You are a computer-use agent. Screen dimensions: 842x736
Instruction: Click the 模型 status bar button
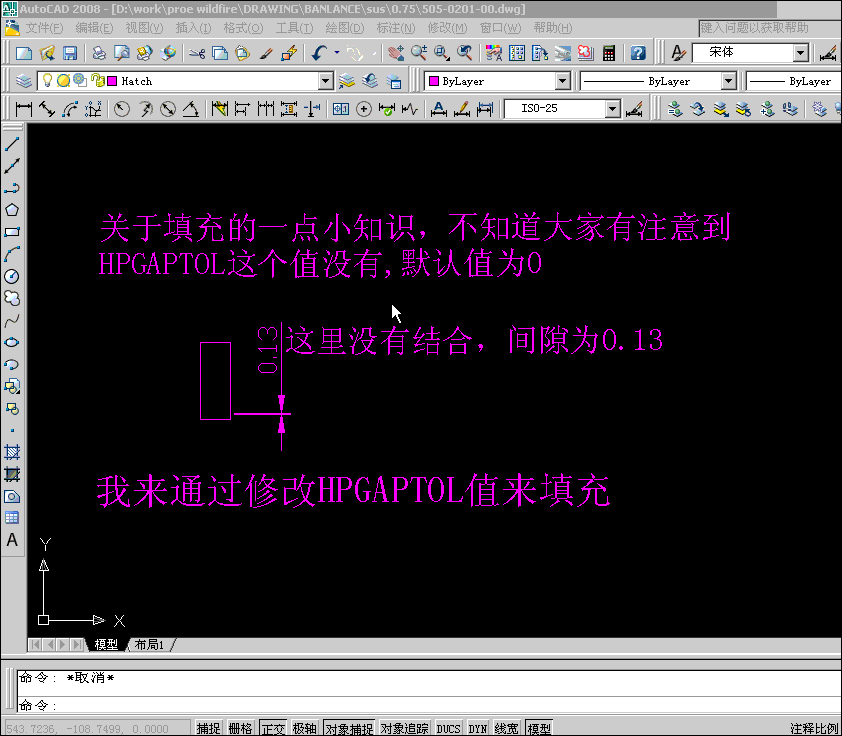click(539, 728)
